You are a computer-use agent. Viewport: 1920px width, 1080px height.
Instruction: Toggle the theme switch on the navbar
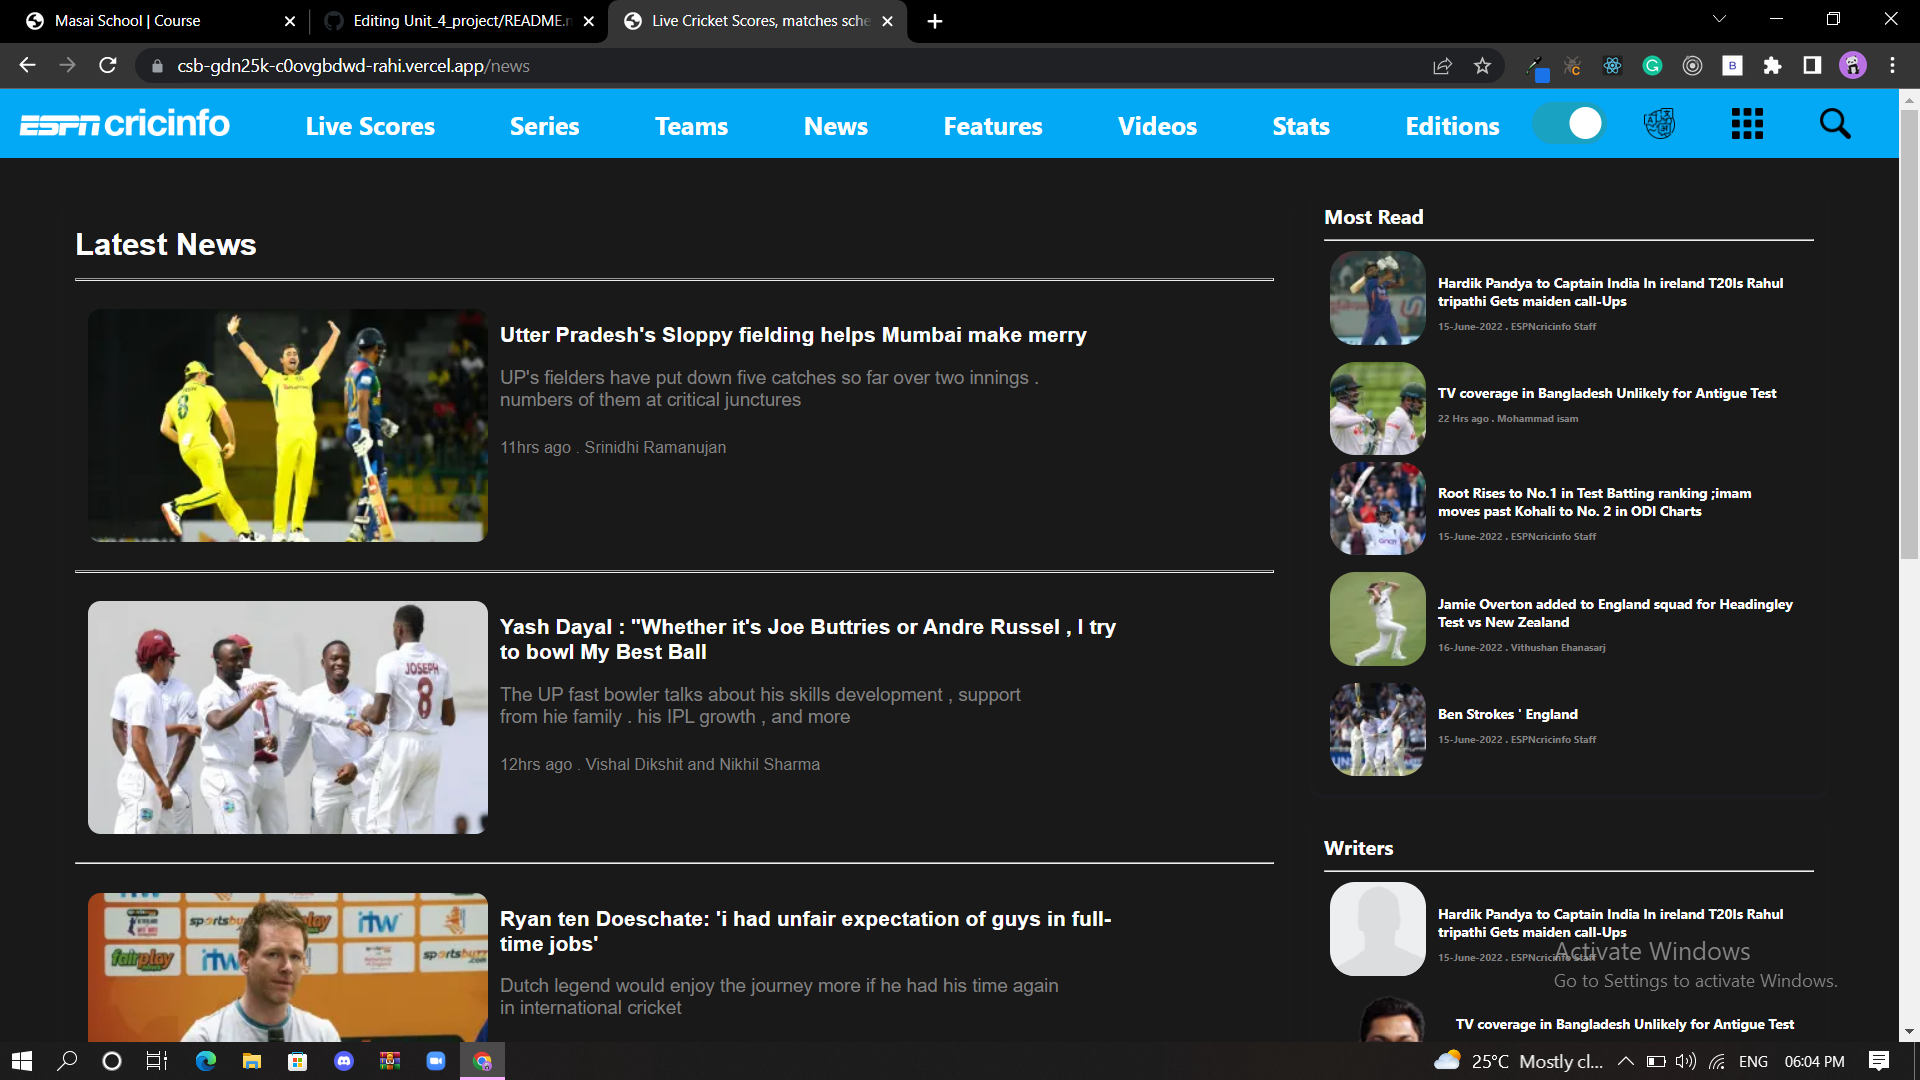(x=1568, y=123)
